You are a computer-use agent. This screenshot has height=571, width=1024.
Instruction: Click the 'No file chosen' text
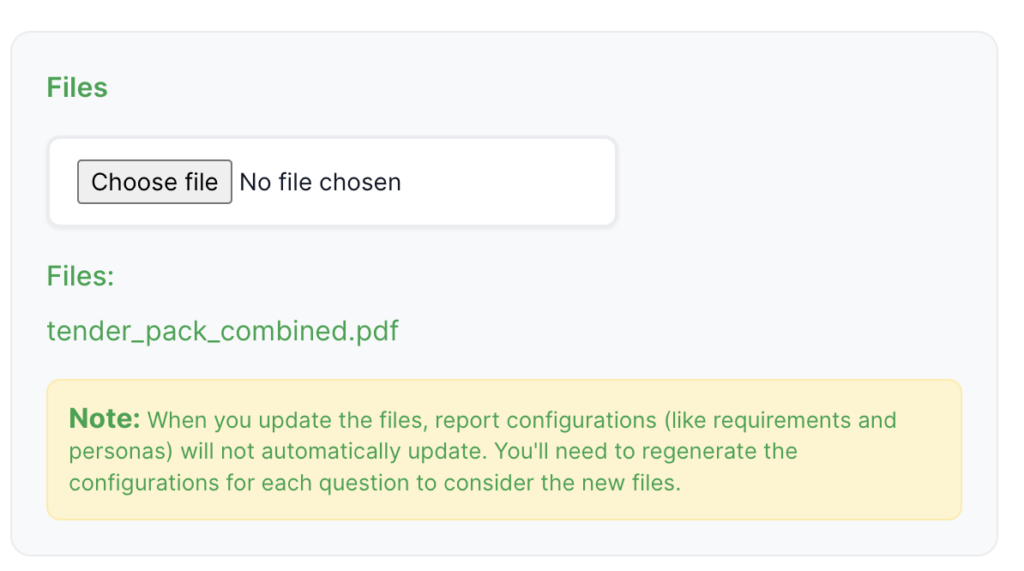click(320, 182)
